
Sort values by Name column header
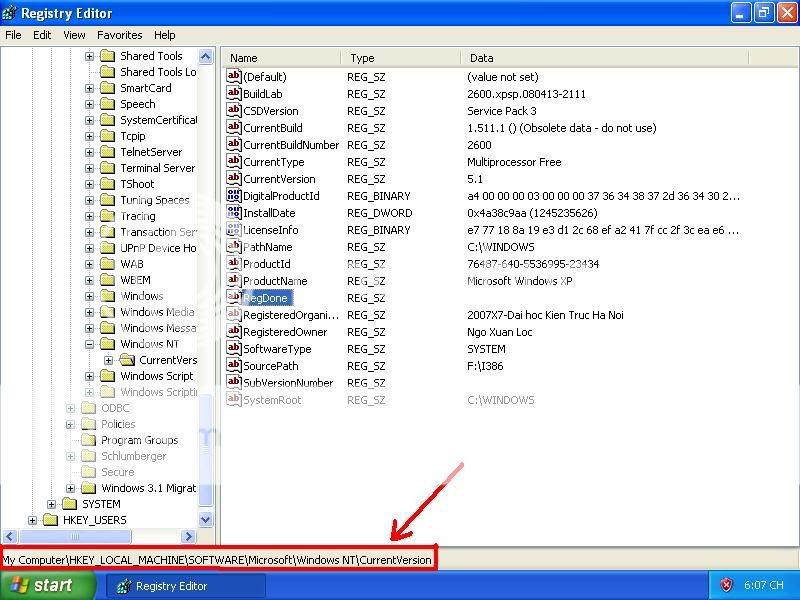tap(282, 58)
